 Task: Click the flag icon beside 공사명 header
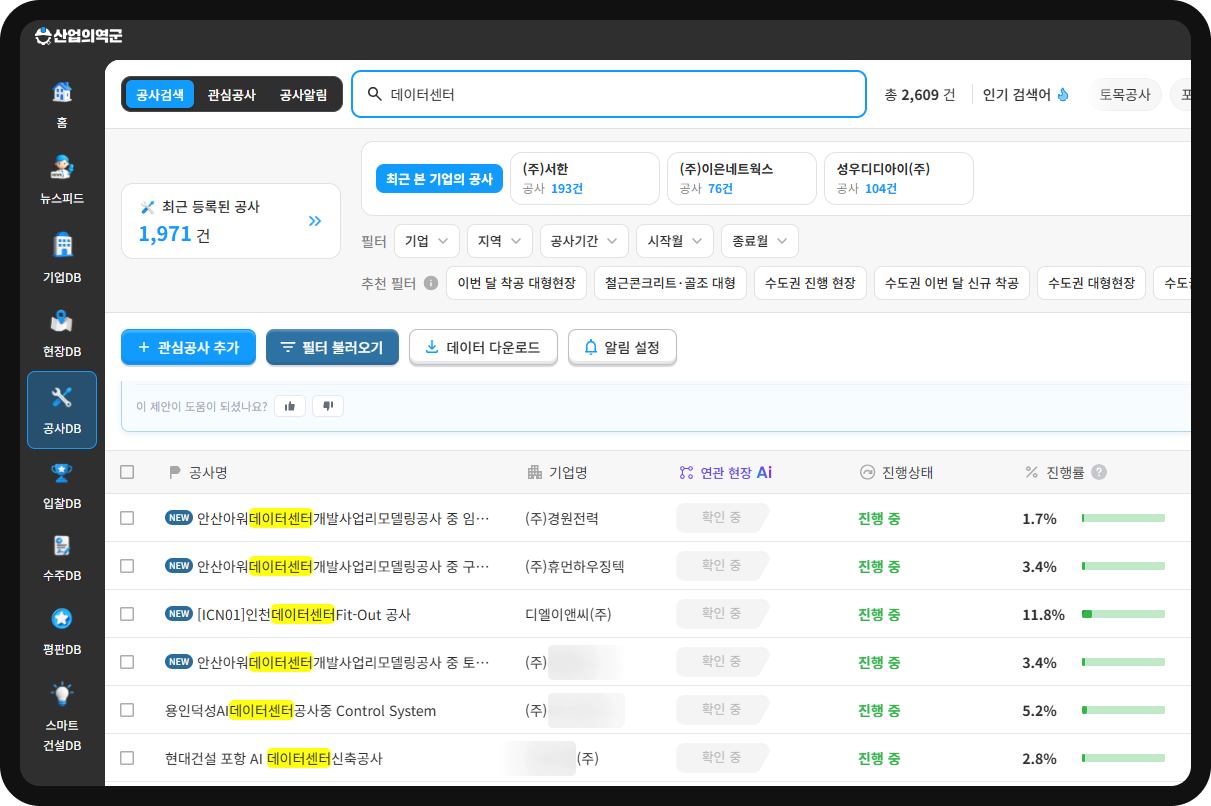[175, 472]
